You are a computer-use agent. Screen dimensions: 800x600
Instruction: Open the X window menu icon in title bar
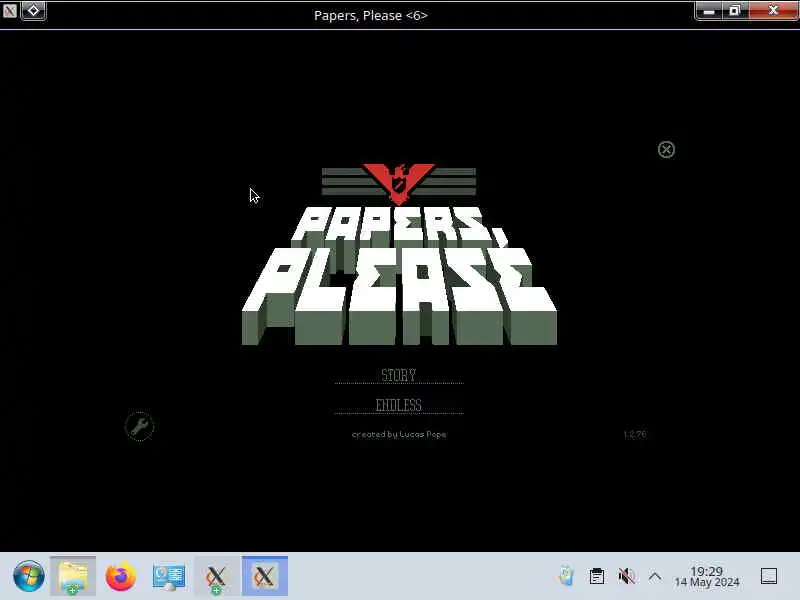tap(10, 10)
